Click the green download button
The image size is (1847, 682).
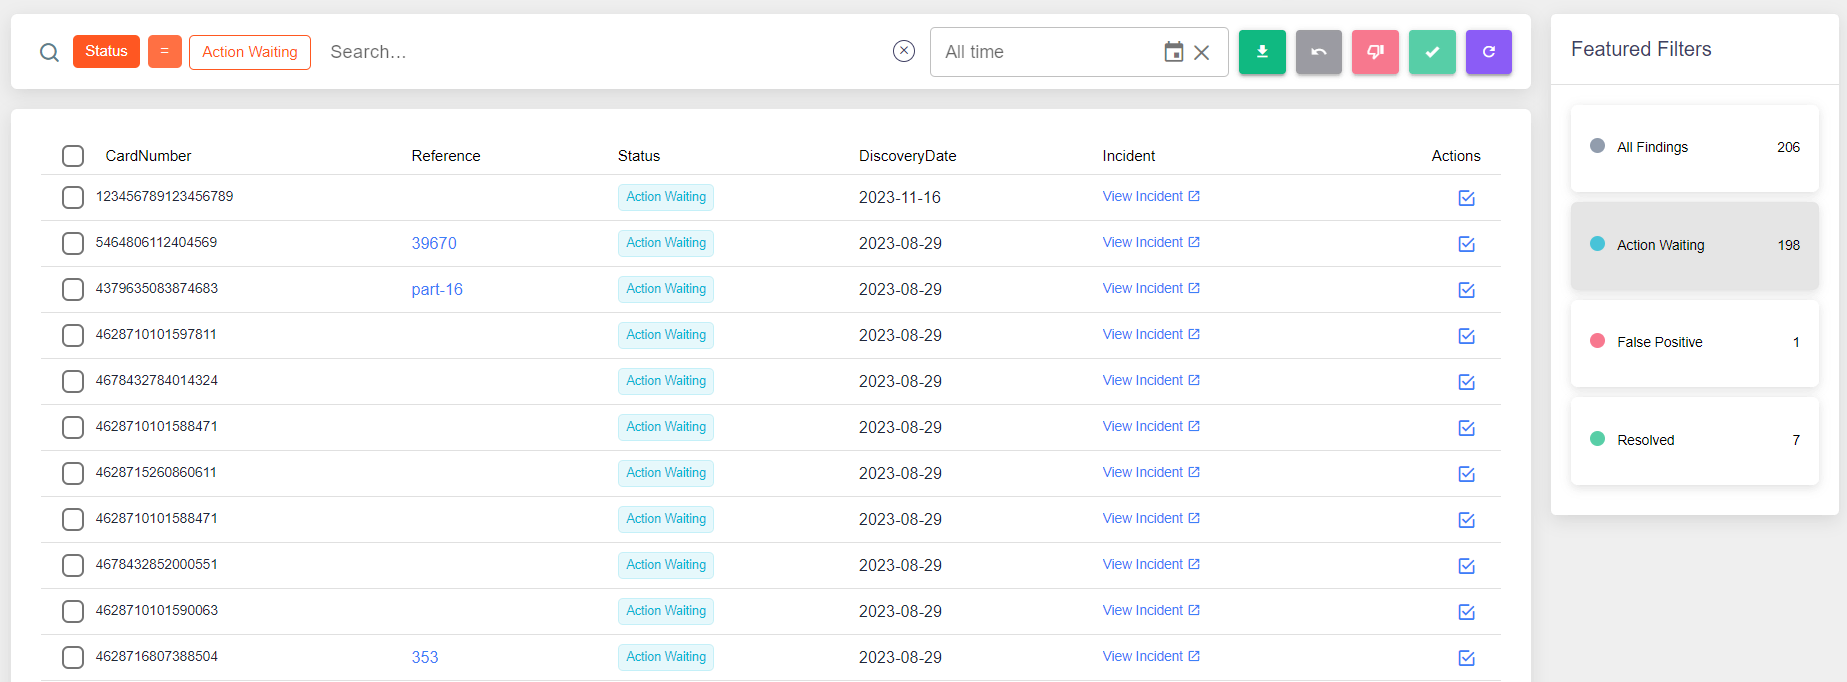tap(1262, 52)
